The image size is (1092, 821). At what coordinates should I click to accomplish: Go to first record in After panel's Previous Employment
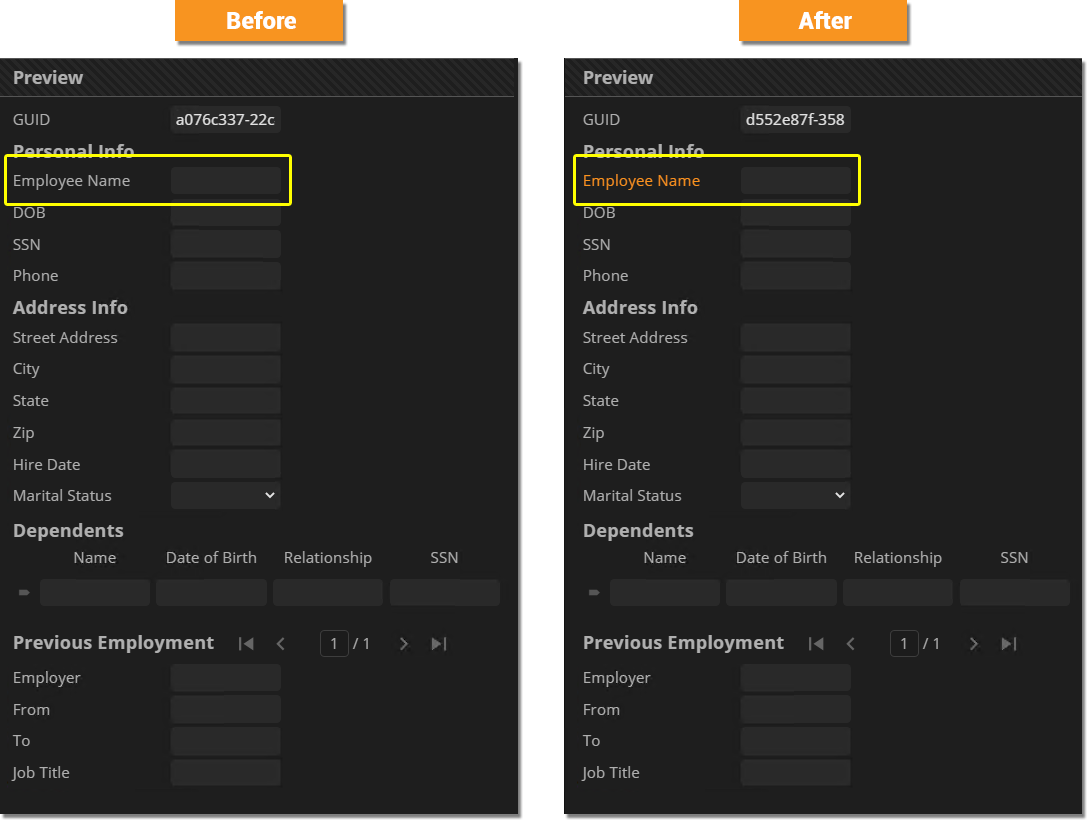tap(816, 644)
